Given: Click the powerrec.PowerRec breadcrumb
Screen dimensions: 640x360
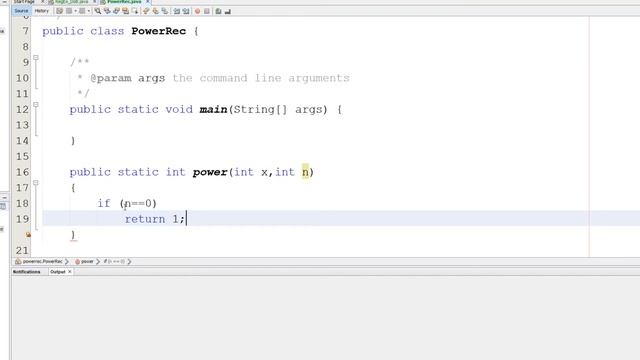Looking at the screenshot, I should point(39,261).
